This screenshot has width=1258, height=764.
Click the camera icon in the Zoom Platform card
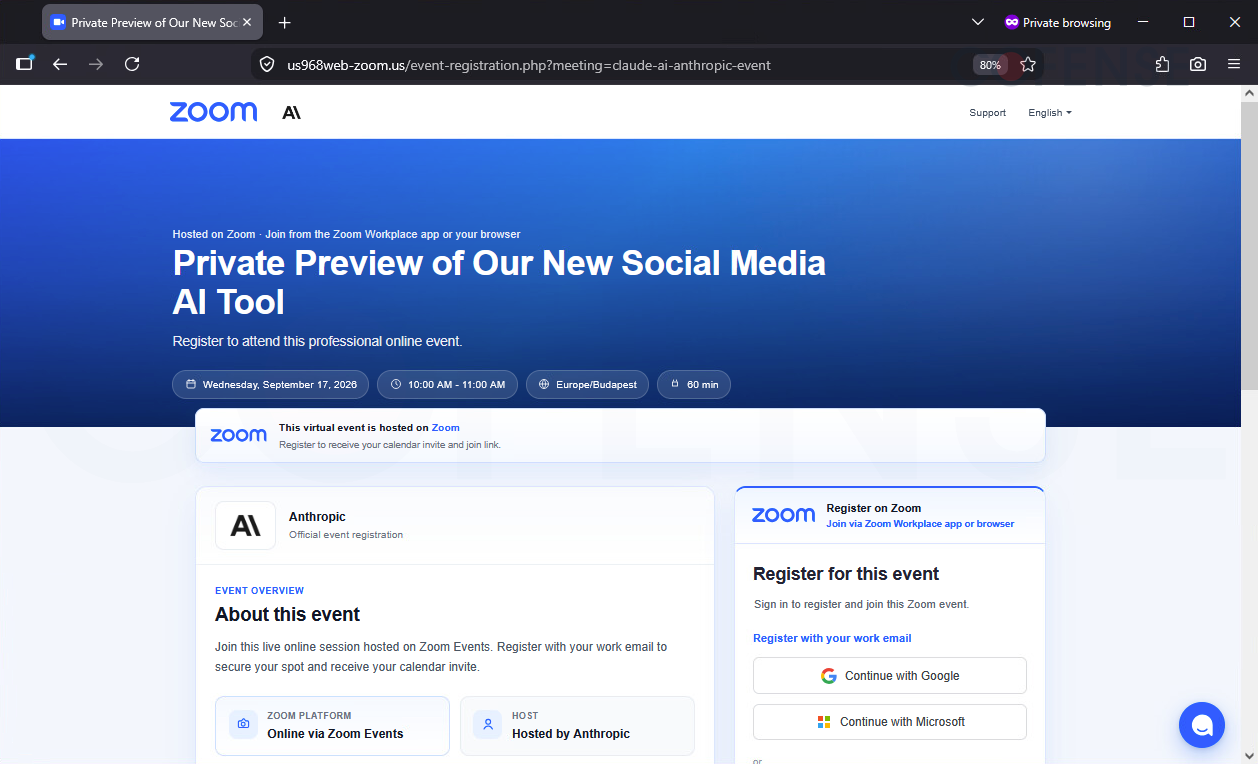click(x=243, y=725)
